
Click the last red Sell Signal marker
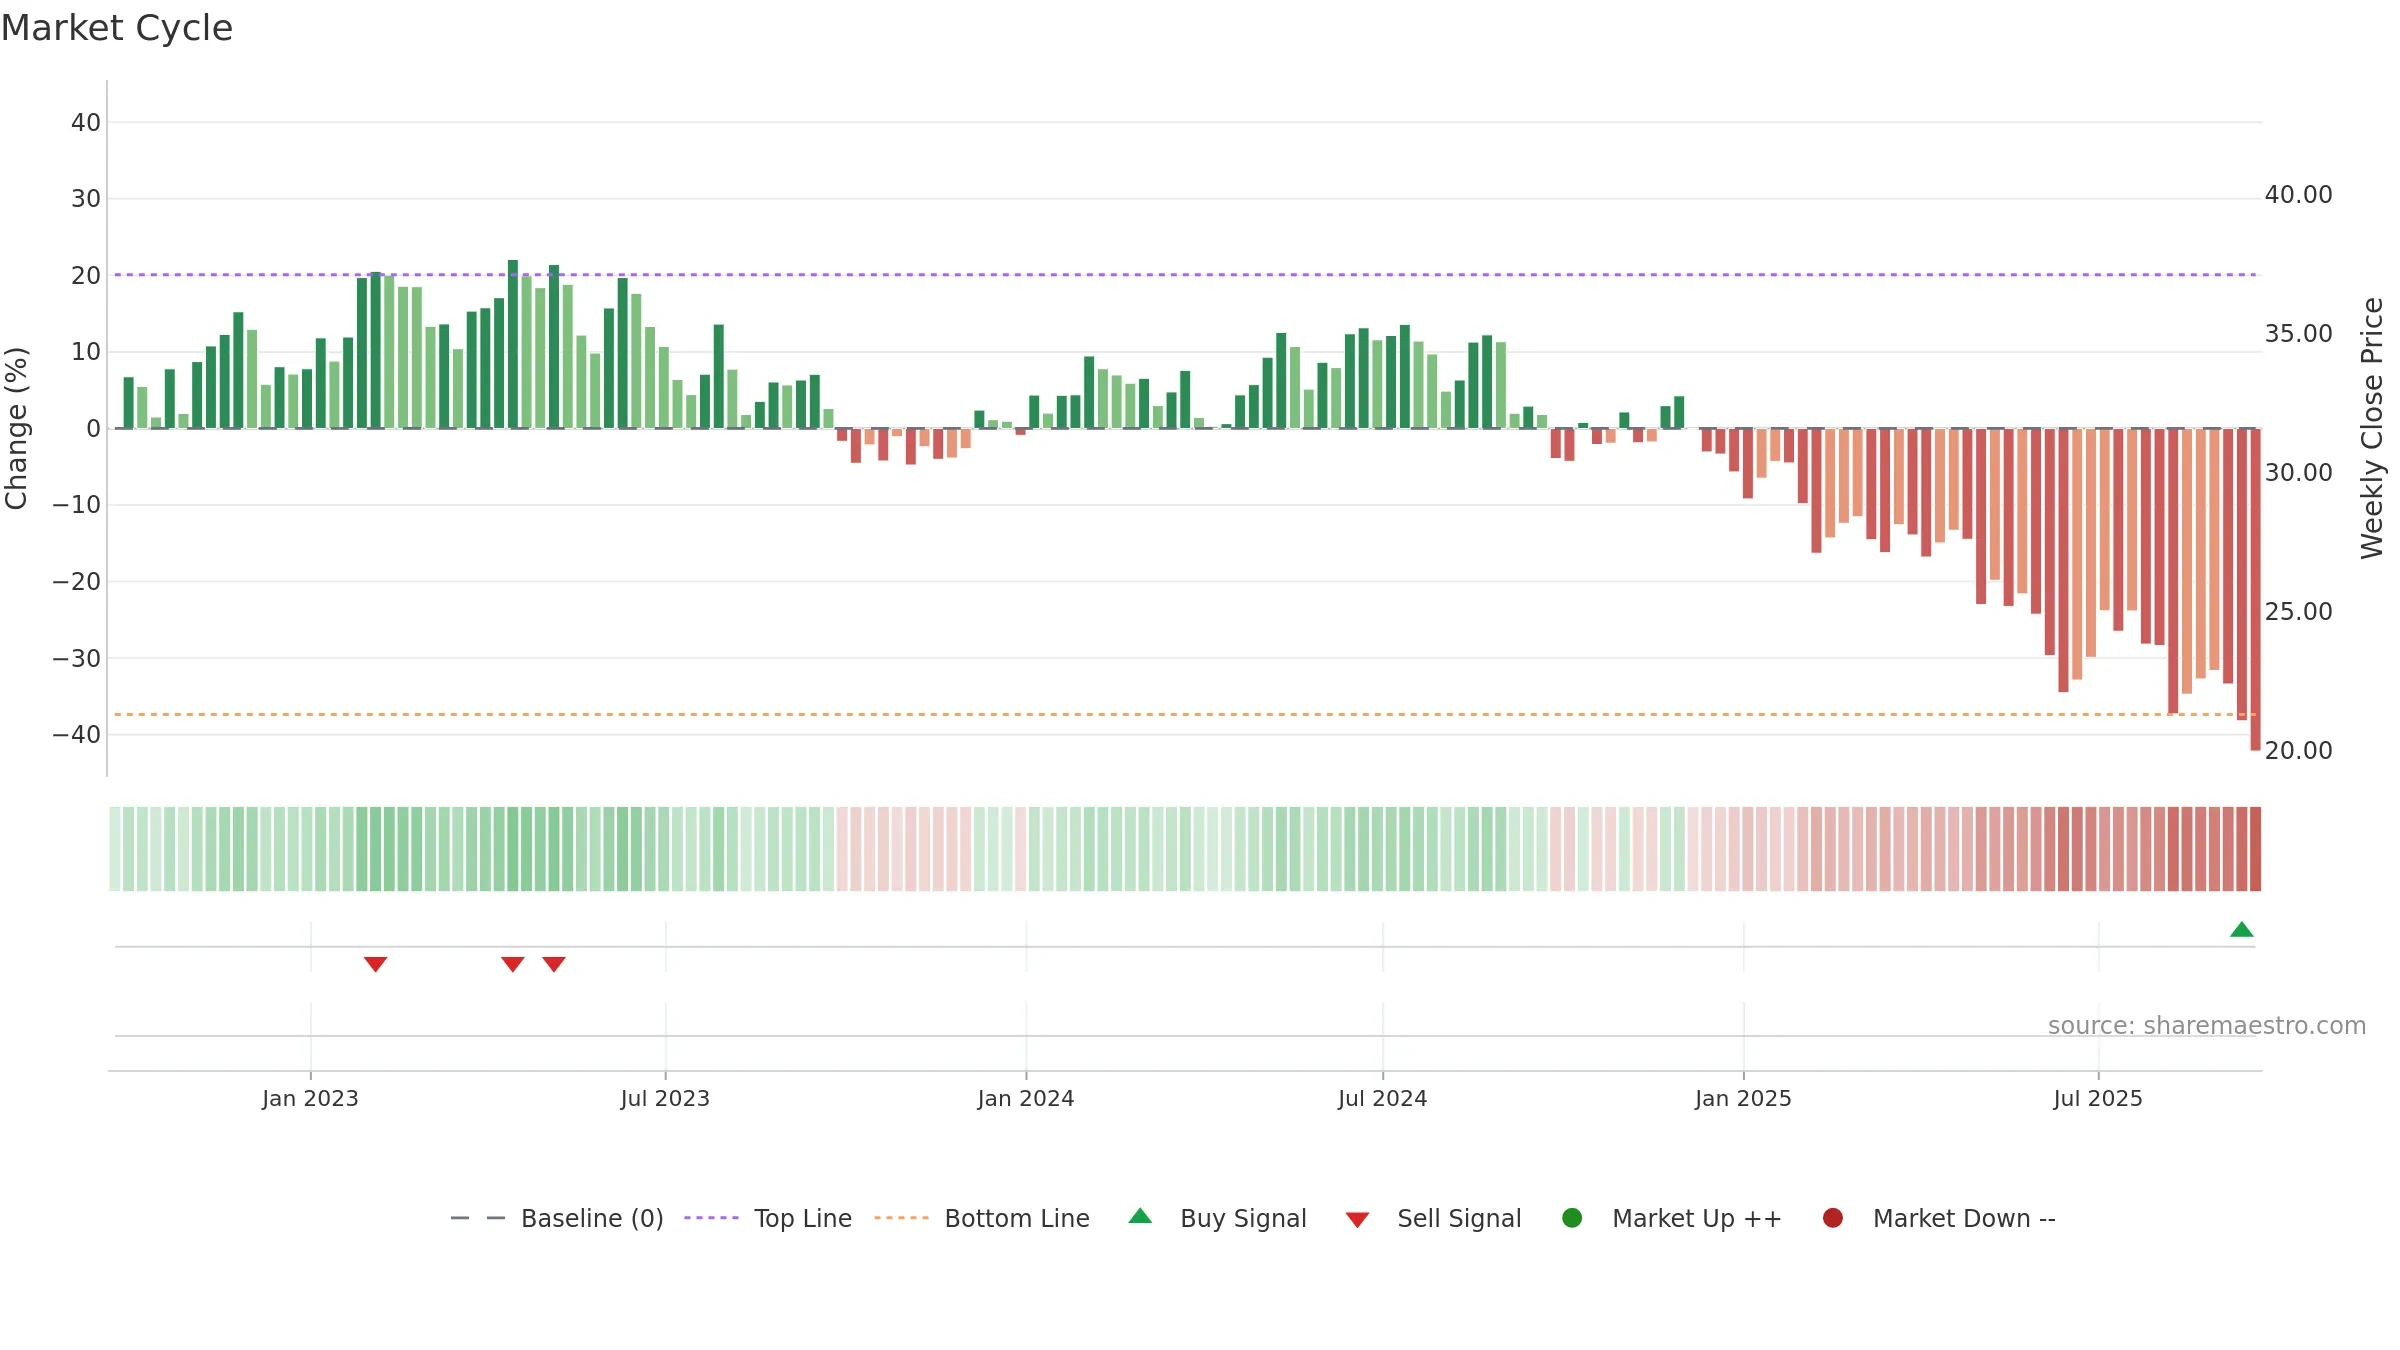tap(554, 964)
